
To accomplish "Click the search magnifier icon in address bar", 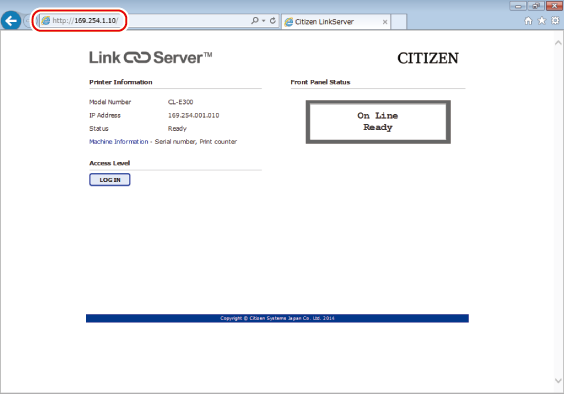I will 255,21.
